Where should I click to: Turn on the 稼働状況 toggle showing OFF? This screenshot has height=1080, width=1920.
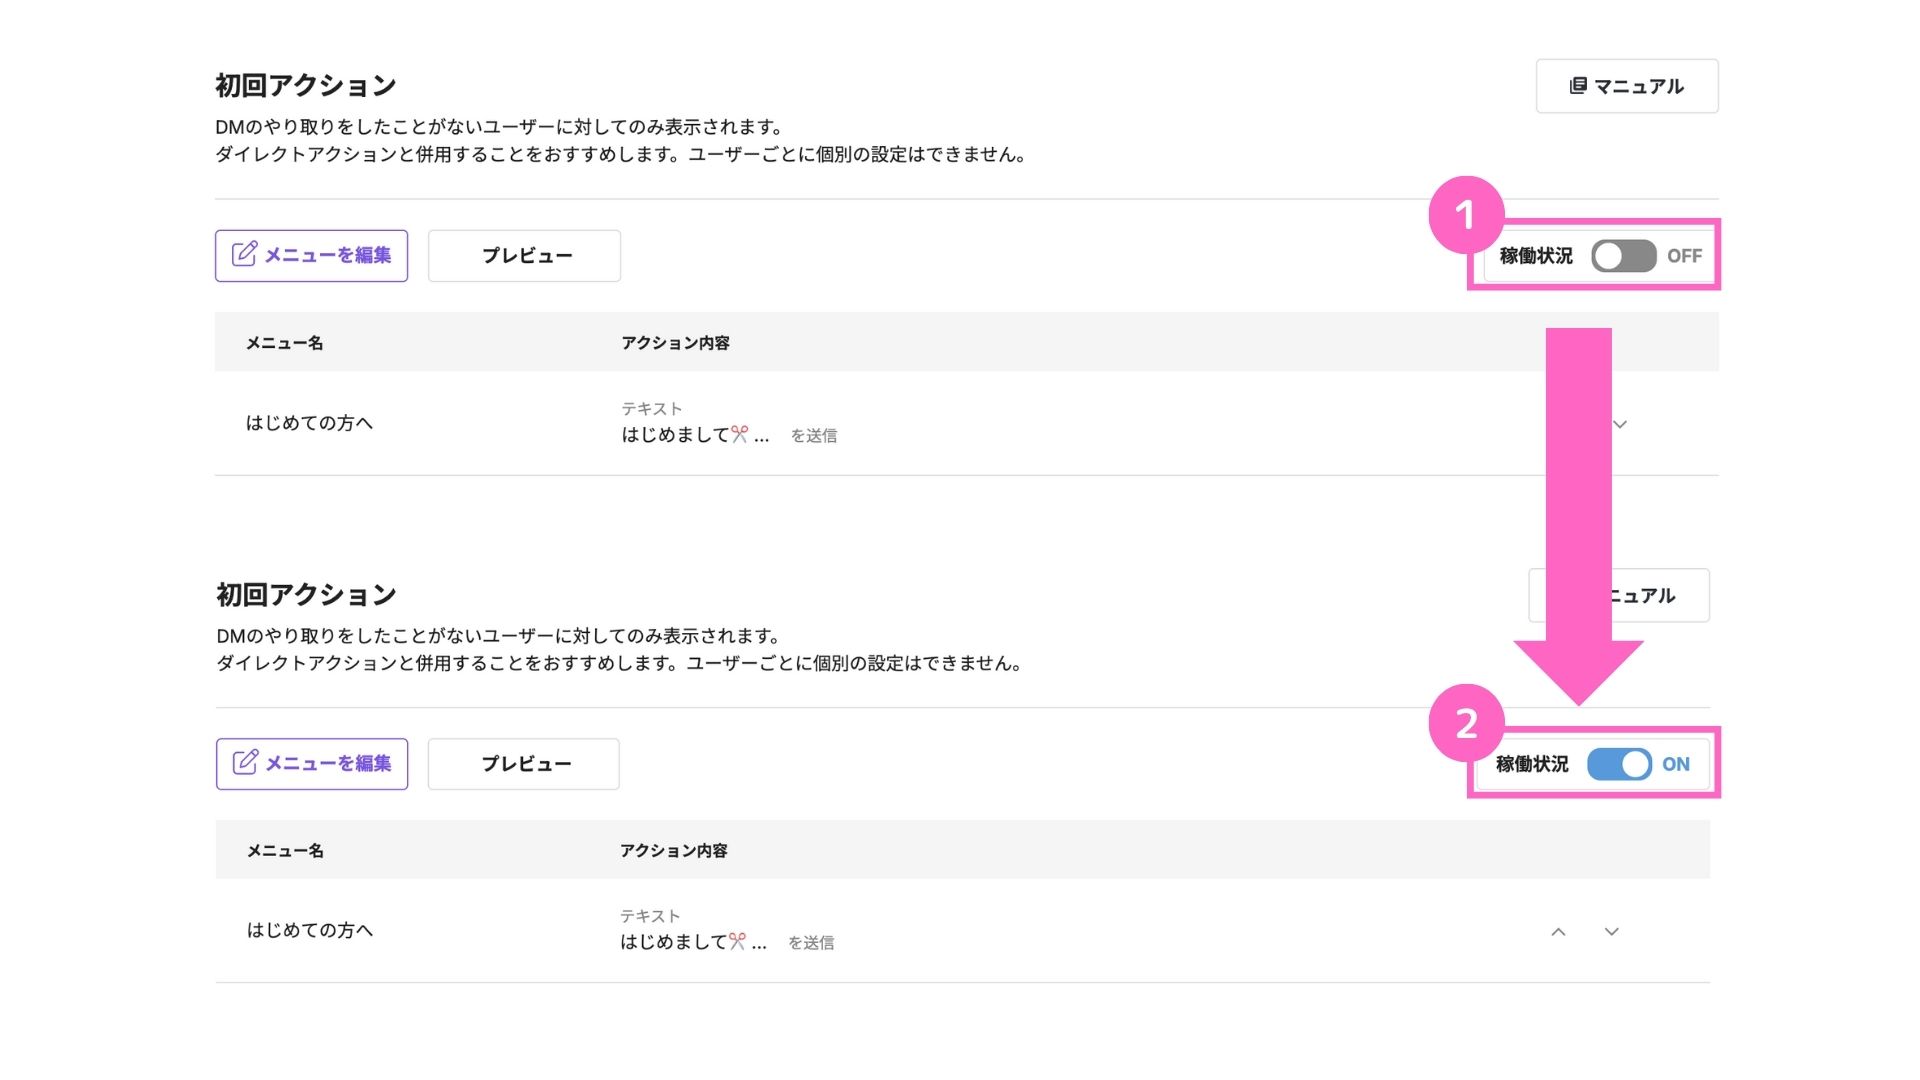pos(1624,256)
